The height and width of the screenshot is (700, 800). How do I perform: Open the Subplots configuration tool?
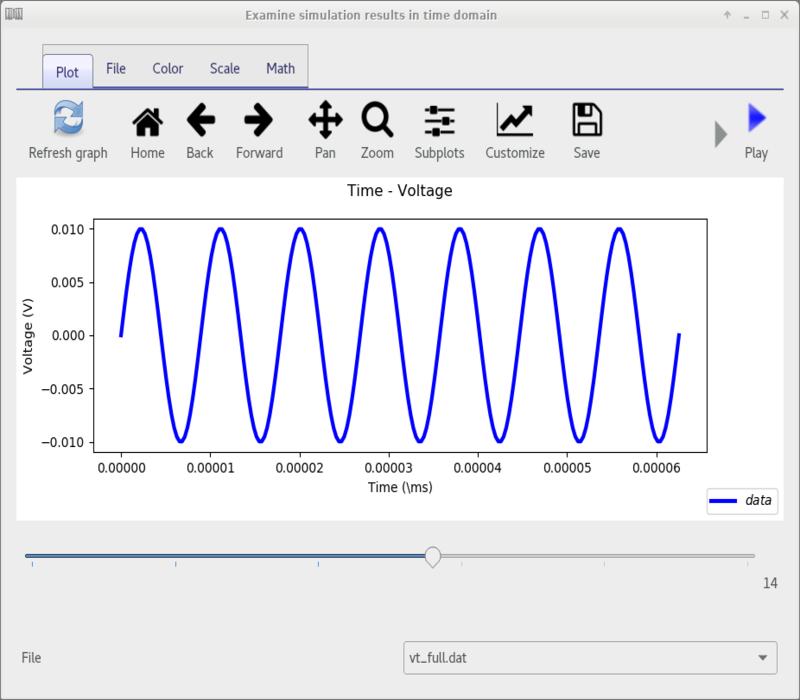pyautogui.click(x=439, y=121)
